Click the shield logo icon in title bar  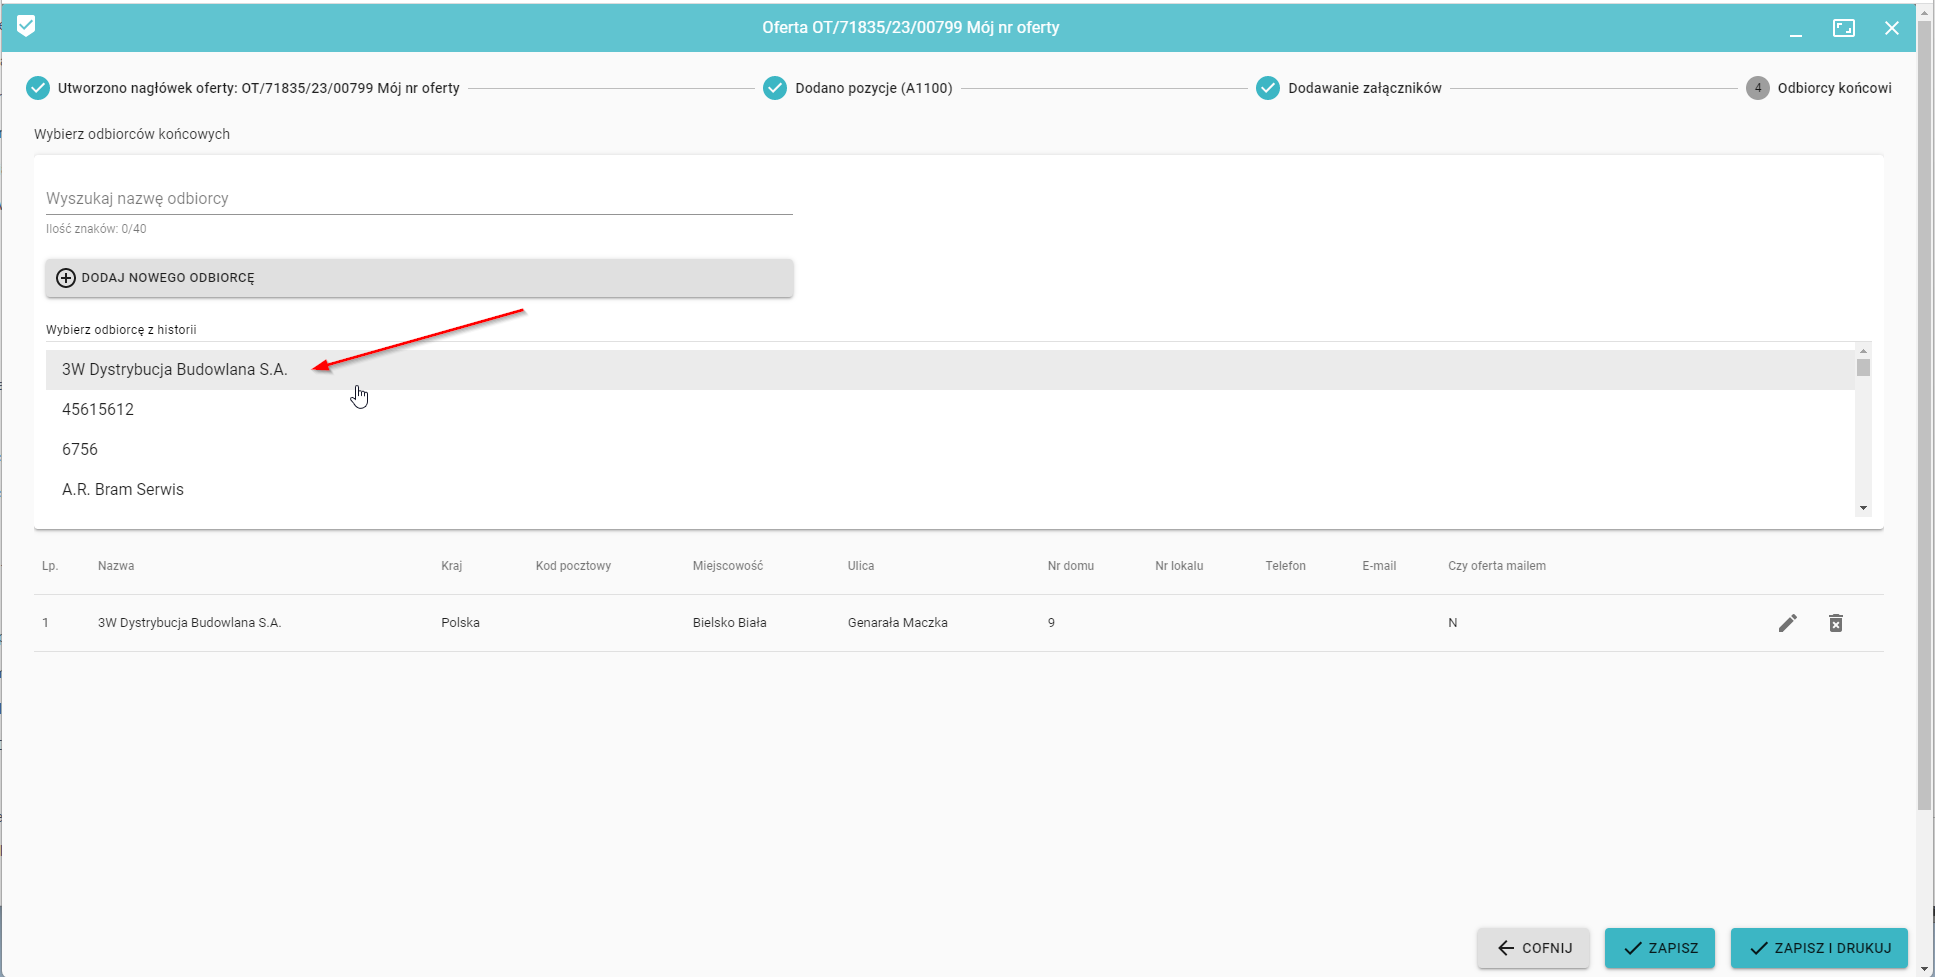27,26
